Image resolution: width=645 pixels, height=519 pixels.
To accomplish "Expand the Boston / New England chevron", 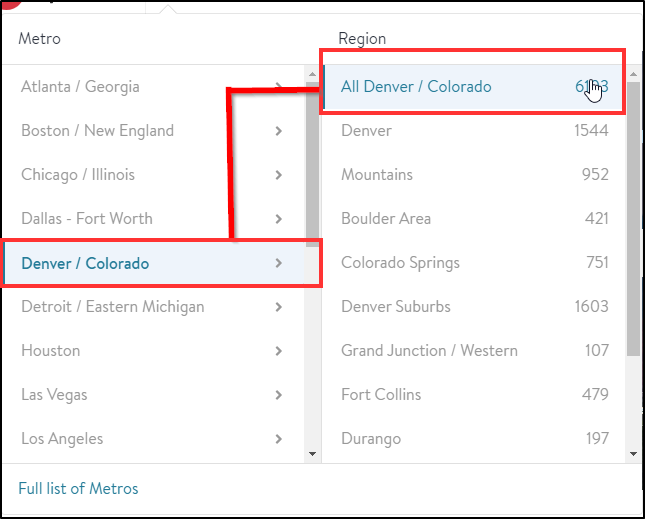I will (x=278, y=131).
